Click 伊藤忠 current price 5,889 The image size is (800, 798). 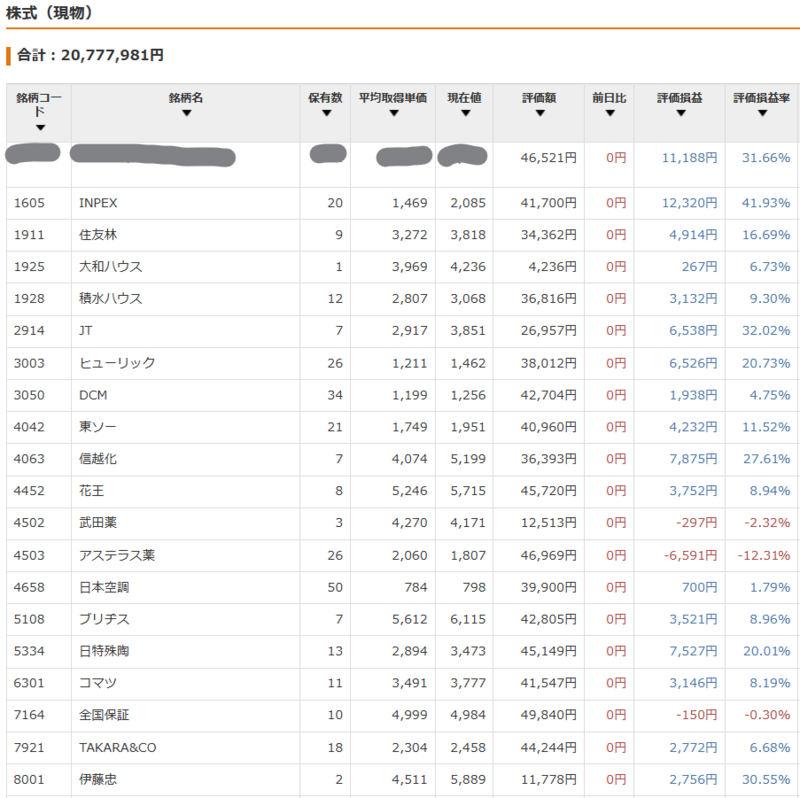(468, 780)
